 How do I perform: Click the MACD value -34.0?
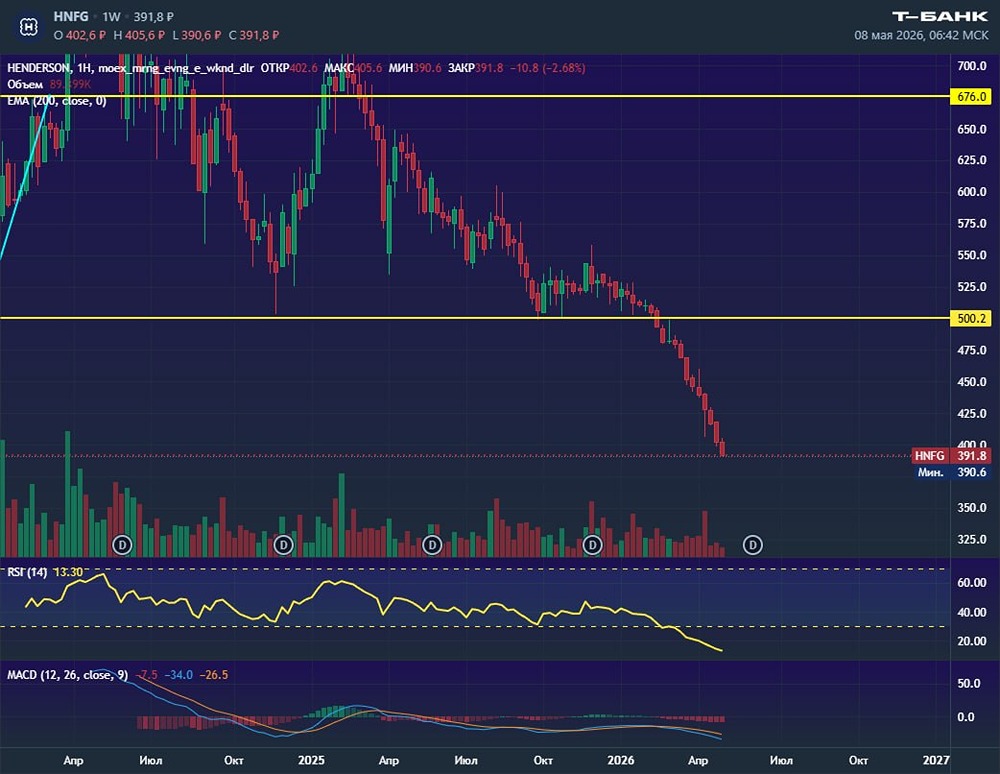(179, 675)
